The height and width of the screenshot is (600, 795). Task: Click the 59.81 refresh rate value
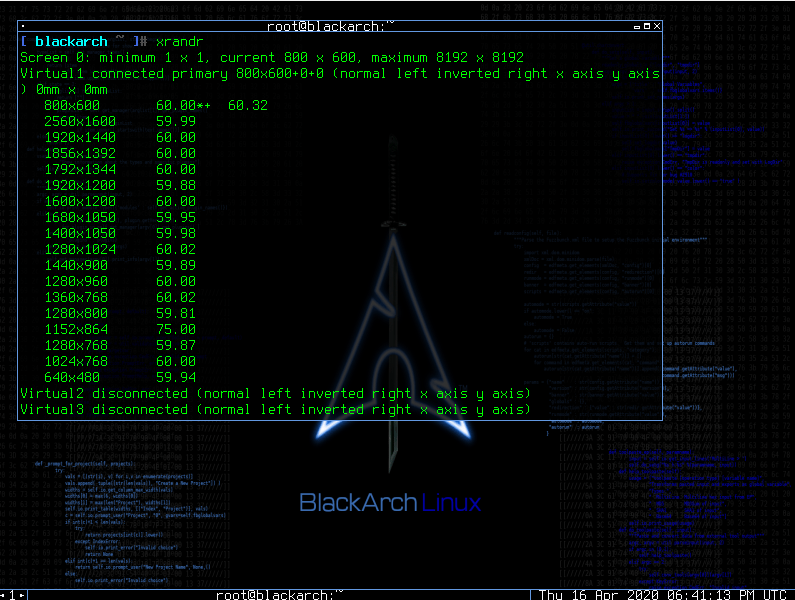(x=175, y=313)
